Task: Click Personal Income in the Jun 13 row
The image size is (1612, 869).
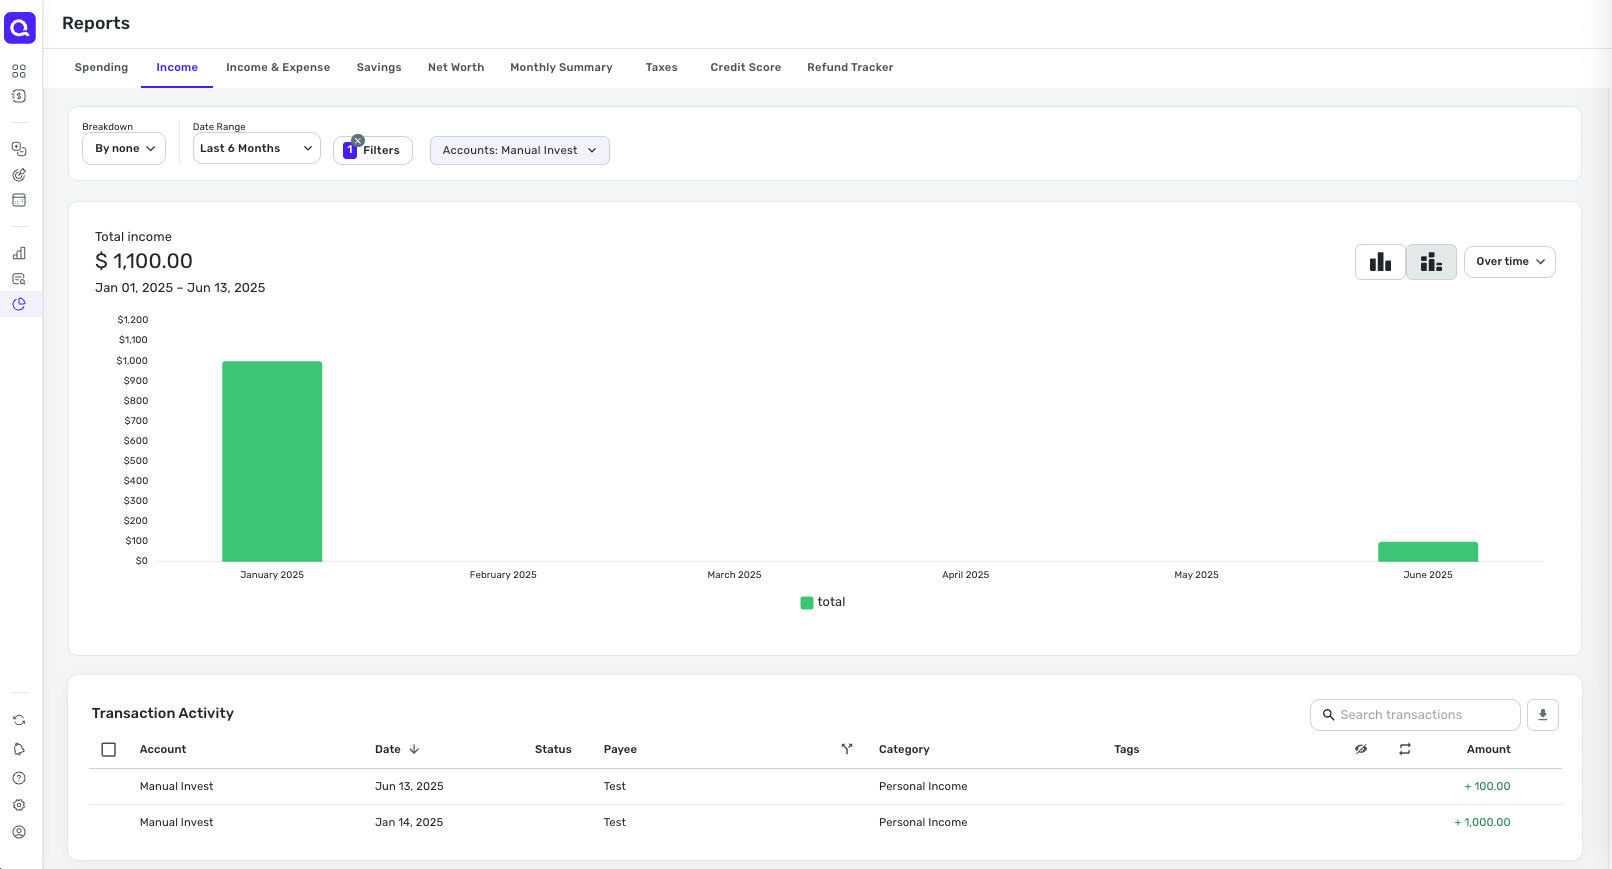Action: point(923,786)
